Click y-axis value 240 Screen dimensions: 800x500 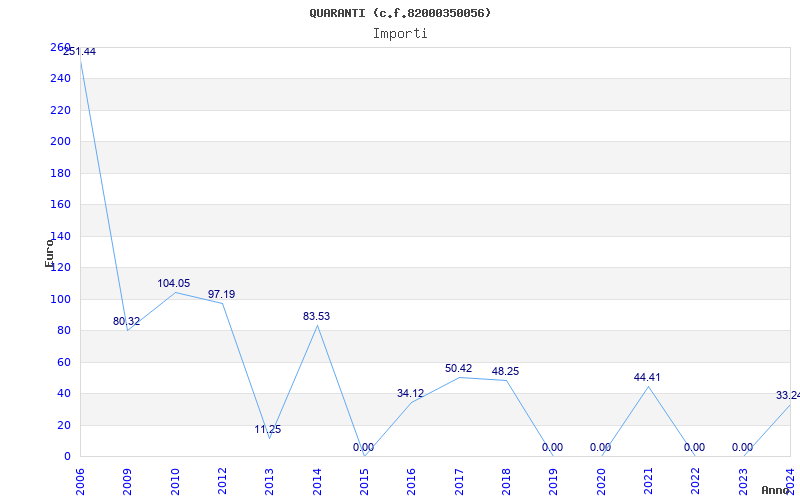point(60,79)
